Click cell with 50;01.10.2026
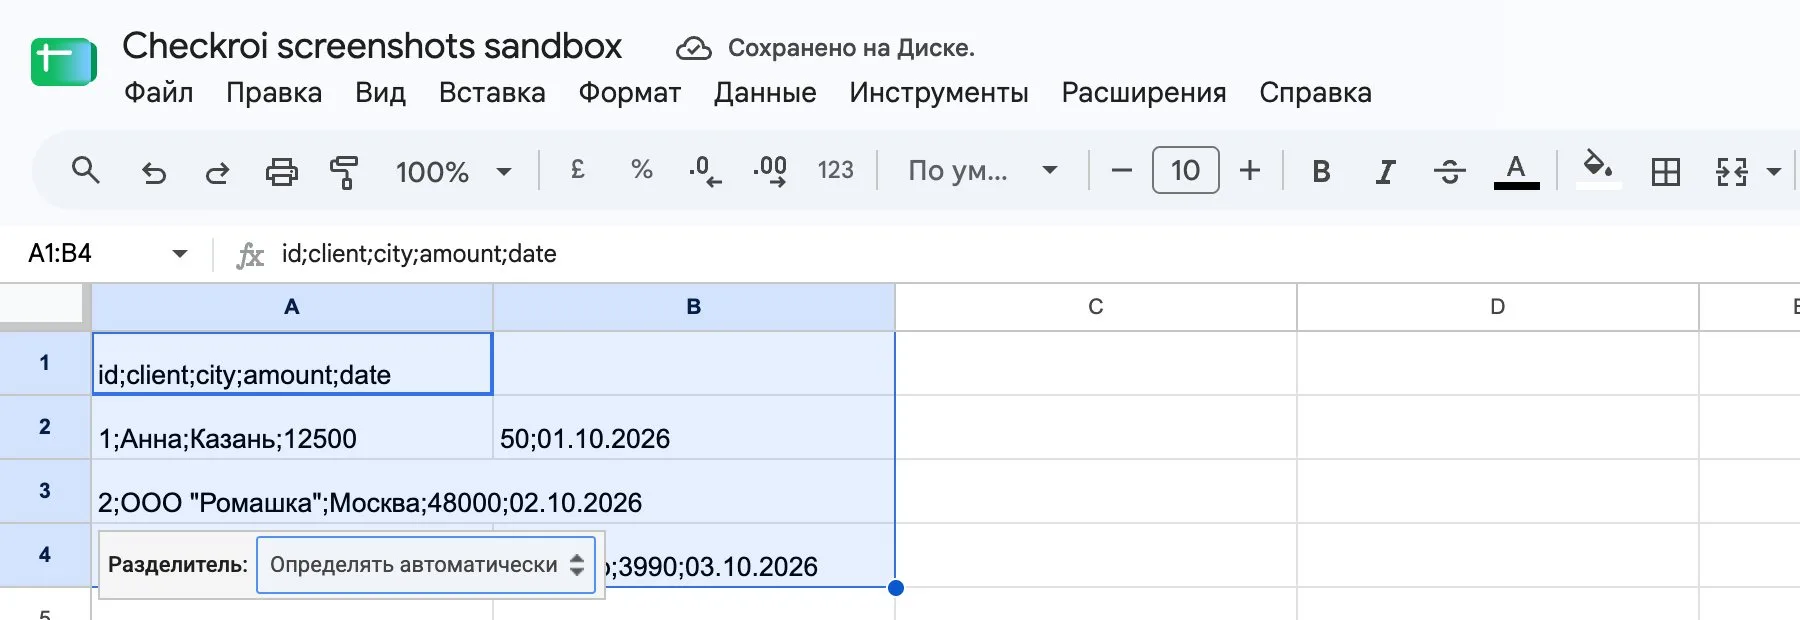This screenshot has height=620, width=1800. tap(694, 427)
